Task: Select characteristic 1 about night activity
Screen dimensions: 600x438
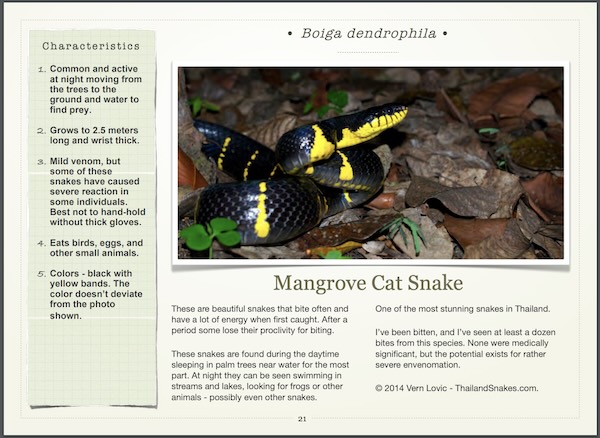Action: (x=92, y=89)
